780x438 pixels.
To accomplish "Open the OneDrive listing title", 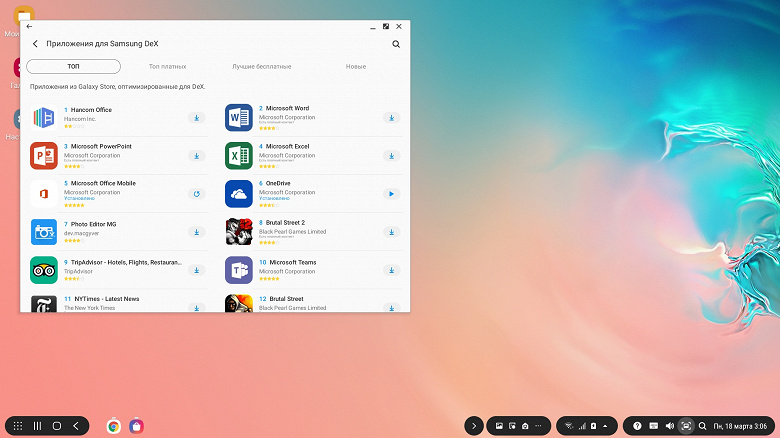I will (278, 183).
